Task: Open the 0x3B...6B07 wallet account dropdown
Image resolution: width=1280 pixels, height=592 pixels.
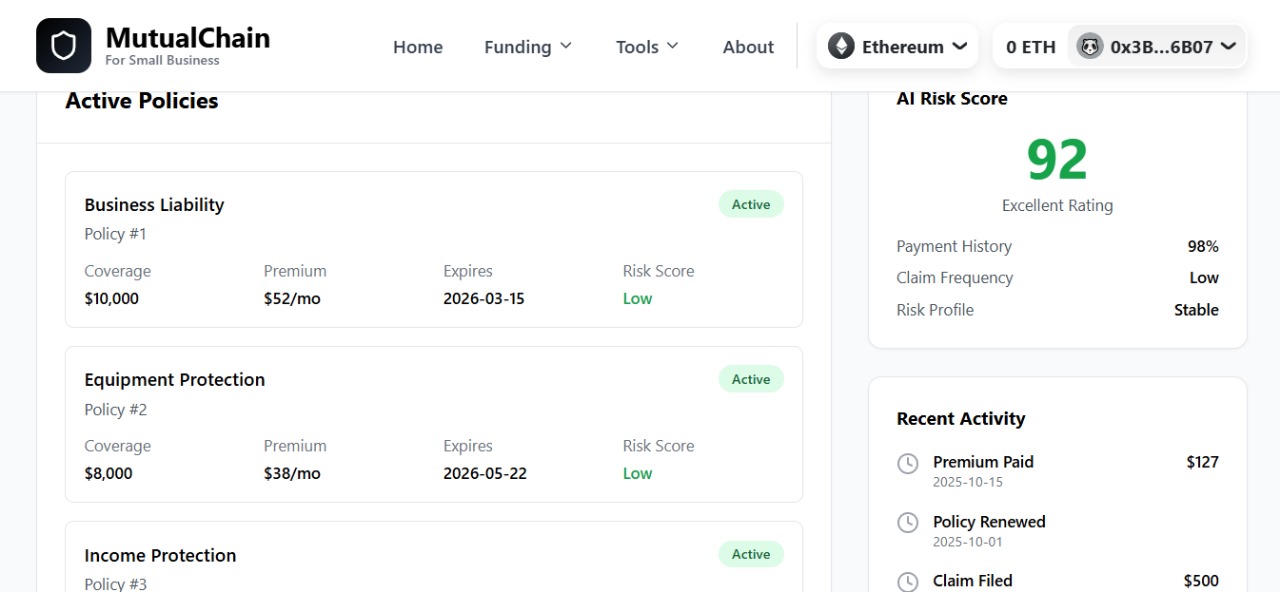Action: coord(1158,46)
